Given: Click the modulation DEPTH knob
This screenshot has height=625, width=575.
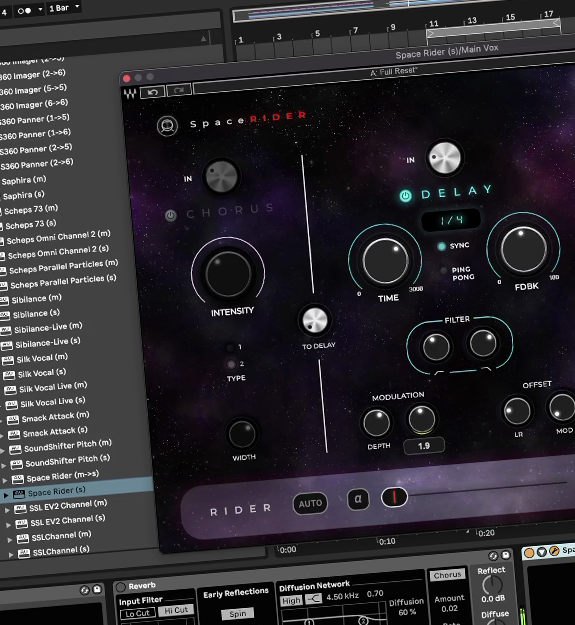Looking at the screenshot, I should tap(377, 423).
